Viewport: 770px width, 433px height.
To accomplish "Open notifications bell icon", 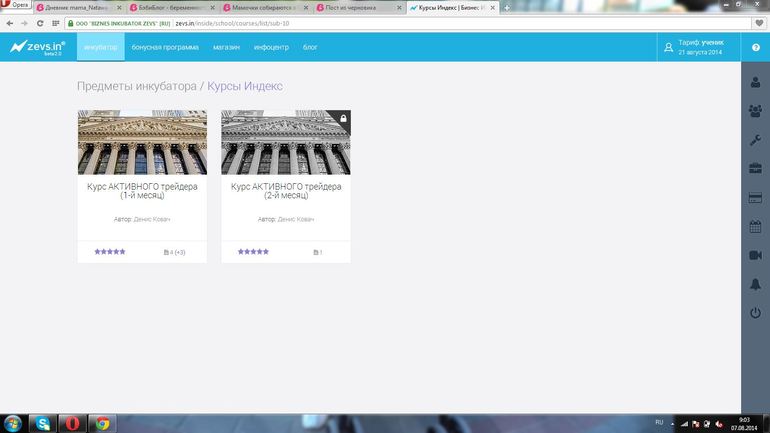I will [755, 285].
